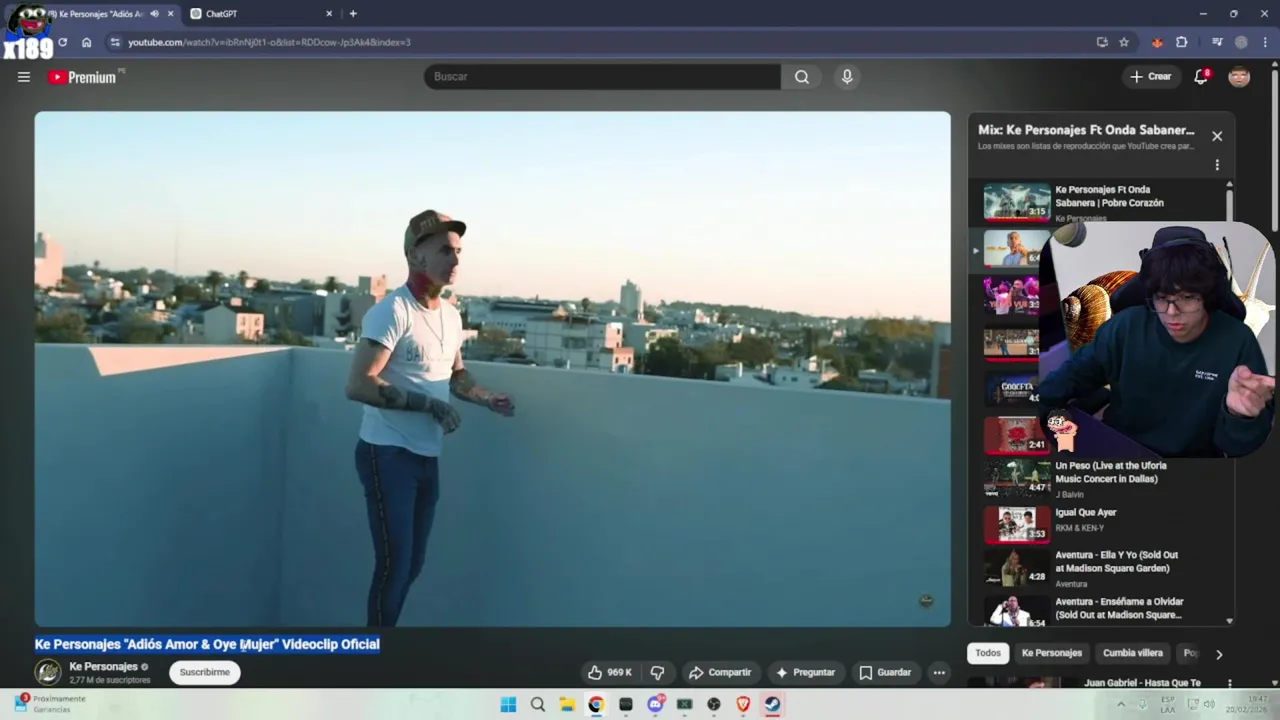Play Igual Que Ayer by RKM & KEN-Y
This screenshot has height=720, width=1280.
(1100, 524)
